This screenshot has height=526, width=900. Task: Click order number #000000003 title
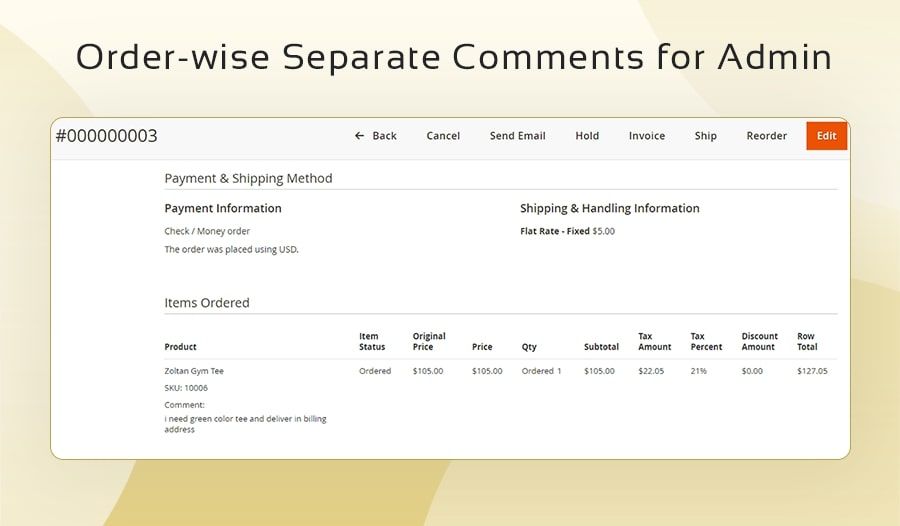pyautogui.click(x=107, y=136)
